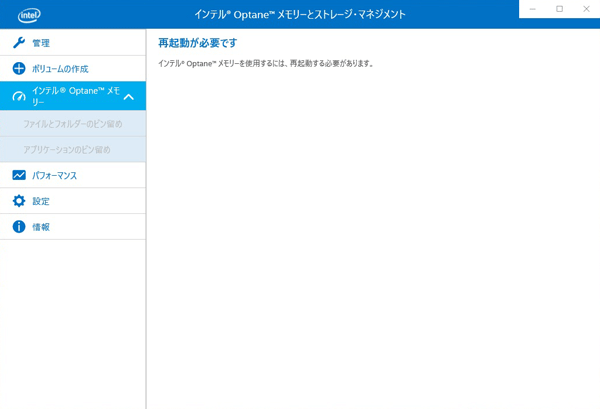Select ファイルとフォルダーのピン留め submenu item
This screenshot has height=409, width=600.
pos(73,124)
